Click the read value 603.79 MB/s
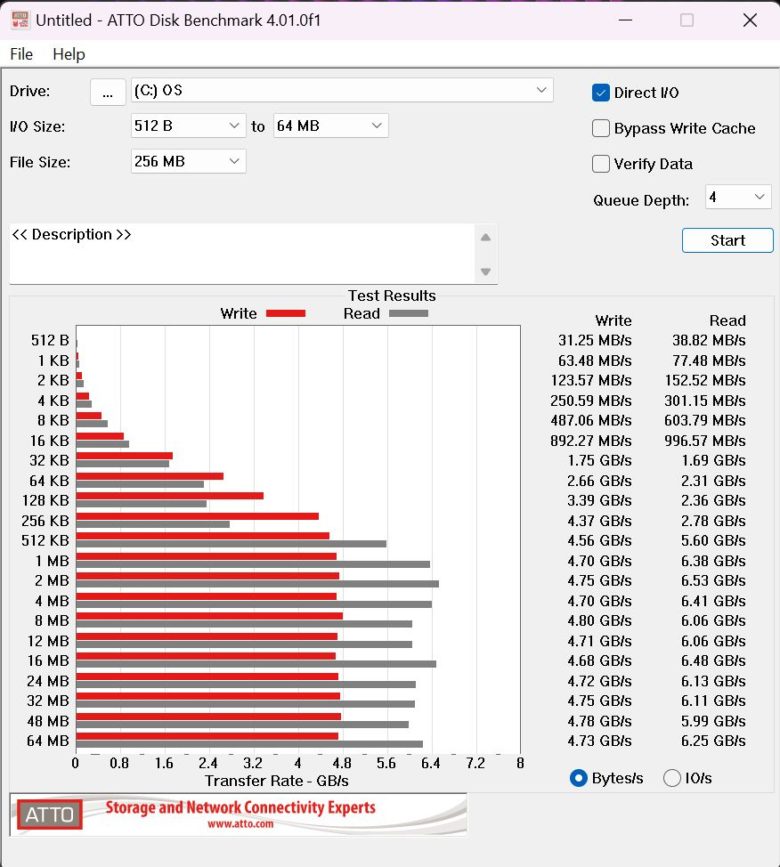Viewport: 780px width, 867px height. [705, 420]
